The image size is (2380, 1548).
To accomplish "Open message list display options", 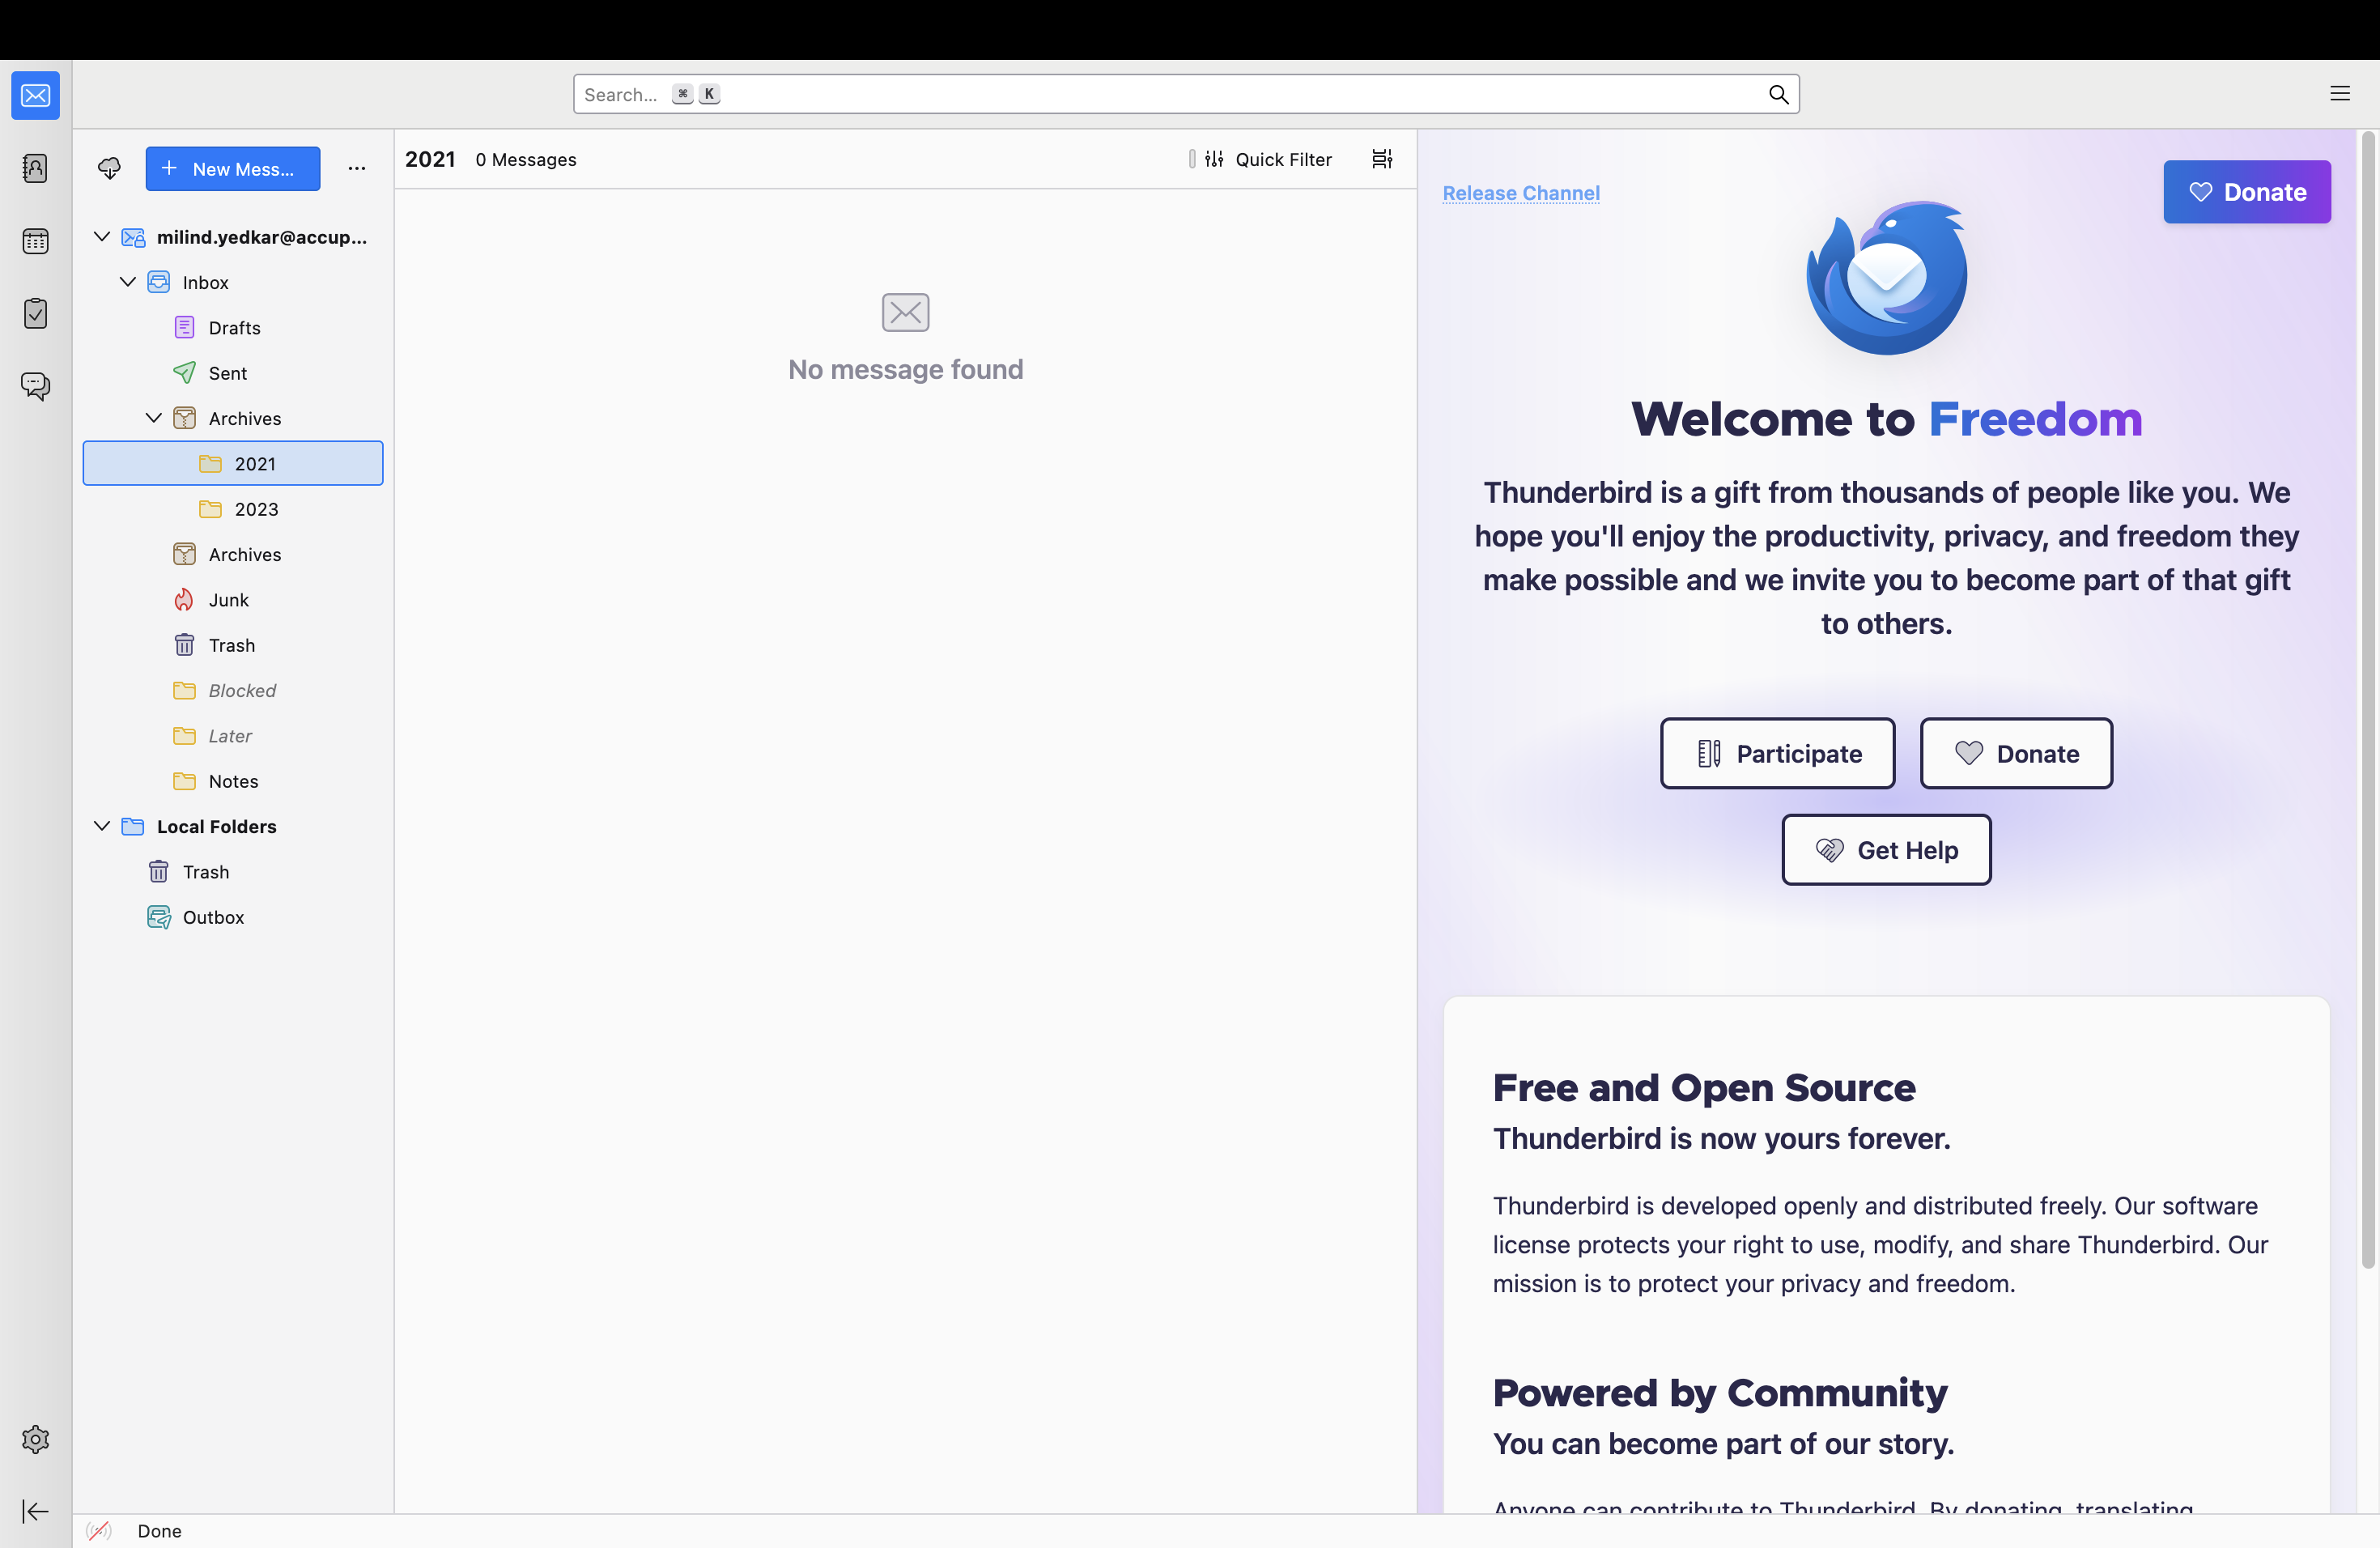I will tap(1382, 159).
